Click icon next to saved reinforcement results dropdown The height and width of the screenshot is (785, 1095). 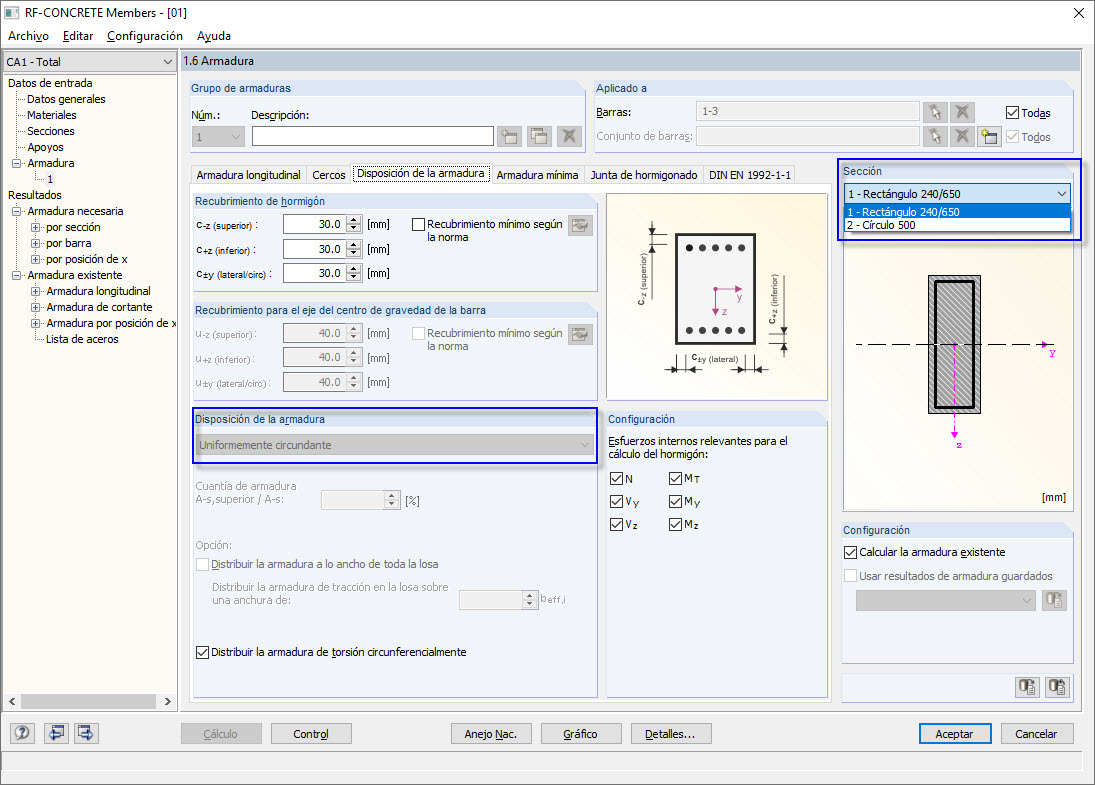tap(1054, 600)
